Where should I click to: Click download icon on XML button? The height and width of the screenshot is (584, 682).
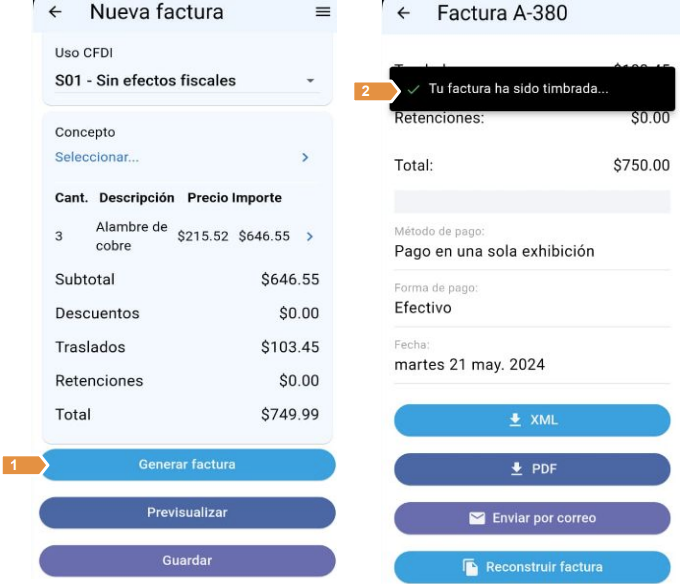pyautogui.click(x=516, y=420)
